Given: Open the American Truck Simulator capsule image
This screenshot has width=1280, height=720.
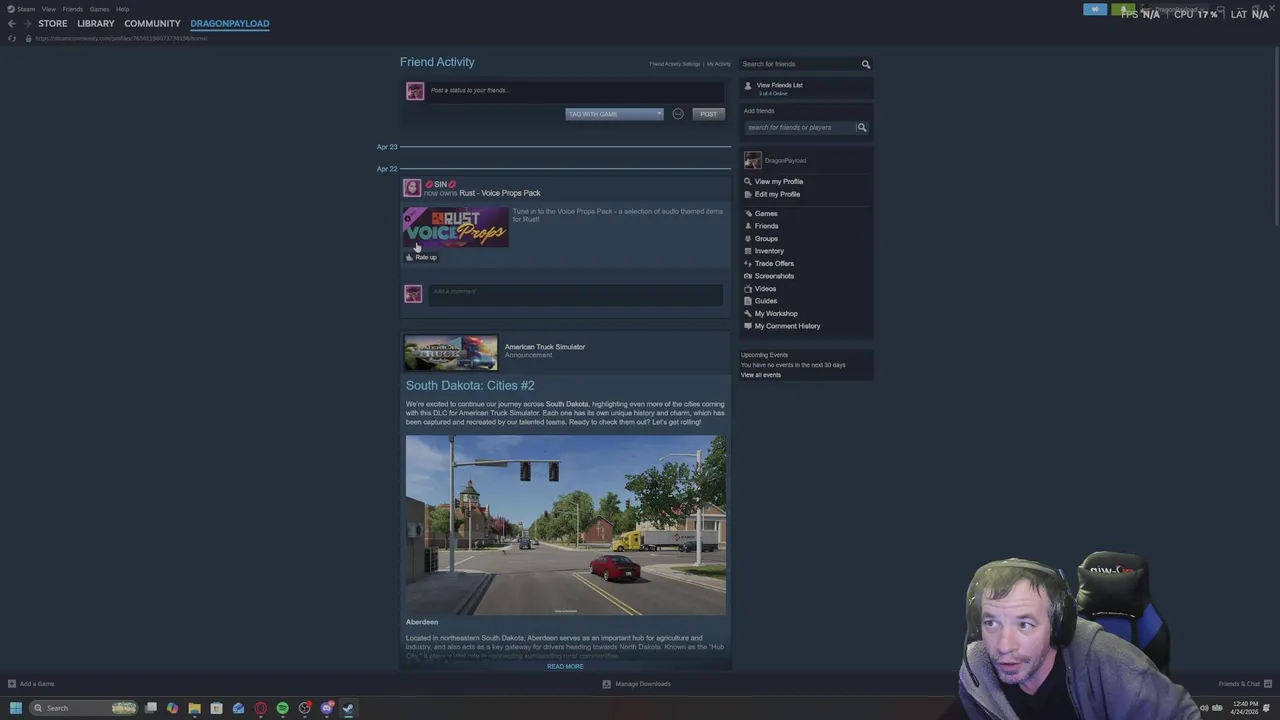Looking at the screenshot, I should click(451, 352).
